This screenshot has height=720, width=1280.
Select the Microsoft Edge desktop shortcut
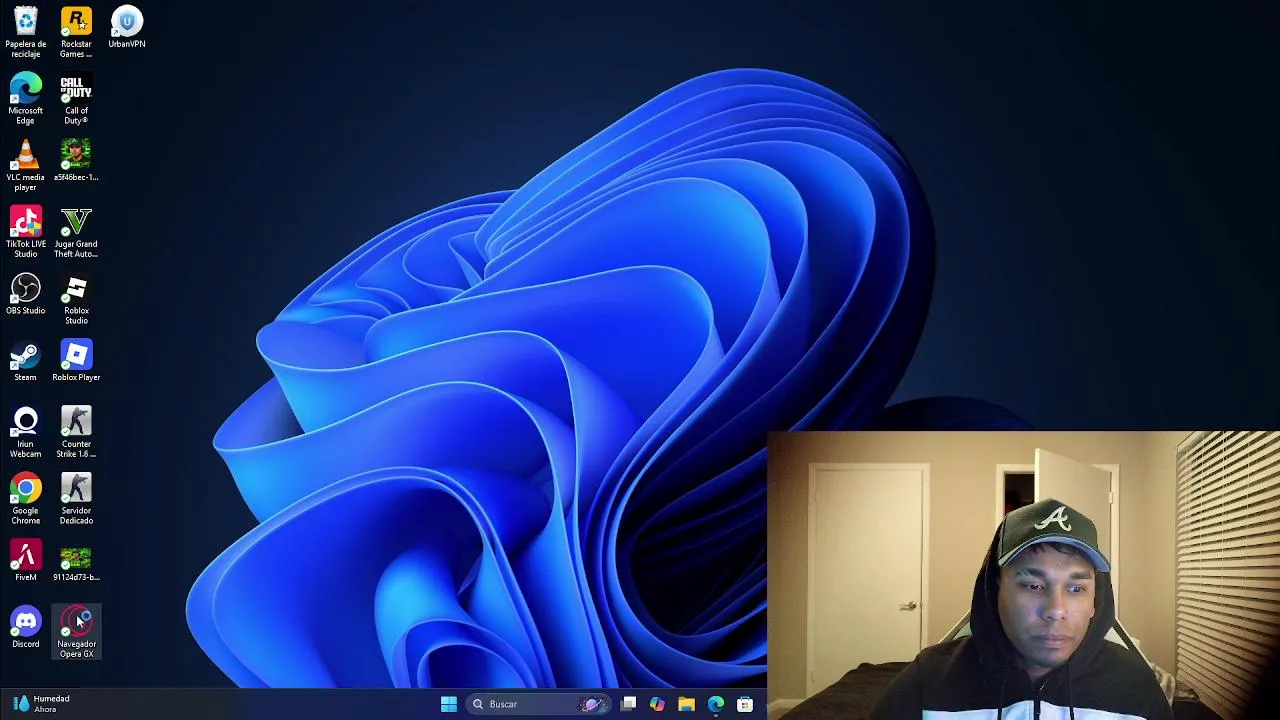[x=25, y=99]
